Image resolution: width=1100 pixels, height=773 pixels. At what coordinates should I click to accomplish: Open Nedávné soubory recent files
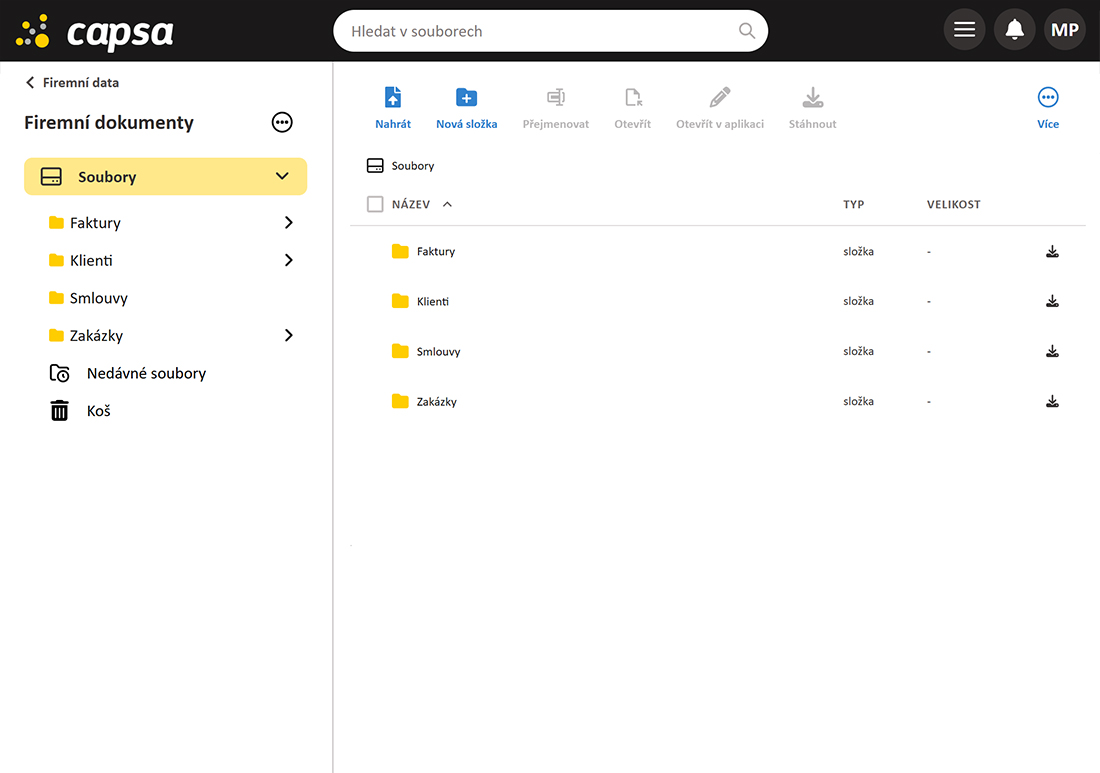pos(145,373)
